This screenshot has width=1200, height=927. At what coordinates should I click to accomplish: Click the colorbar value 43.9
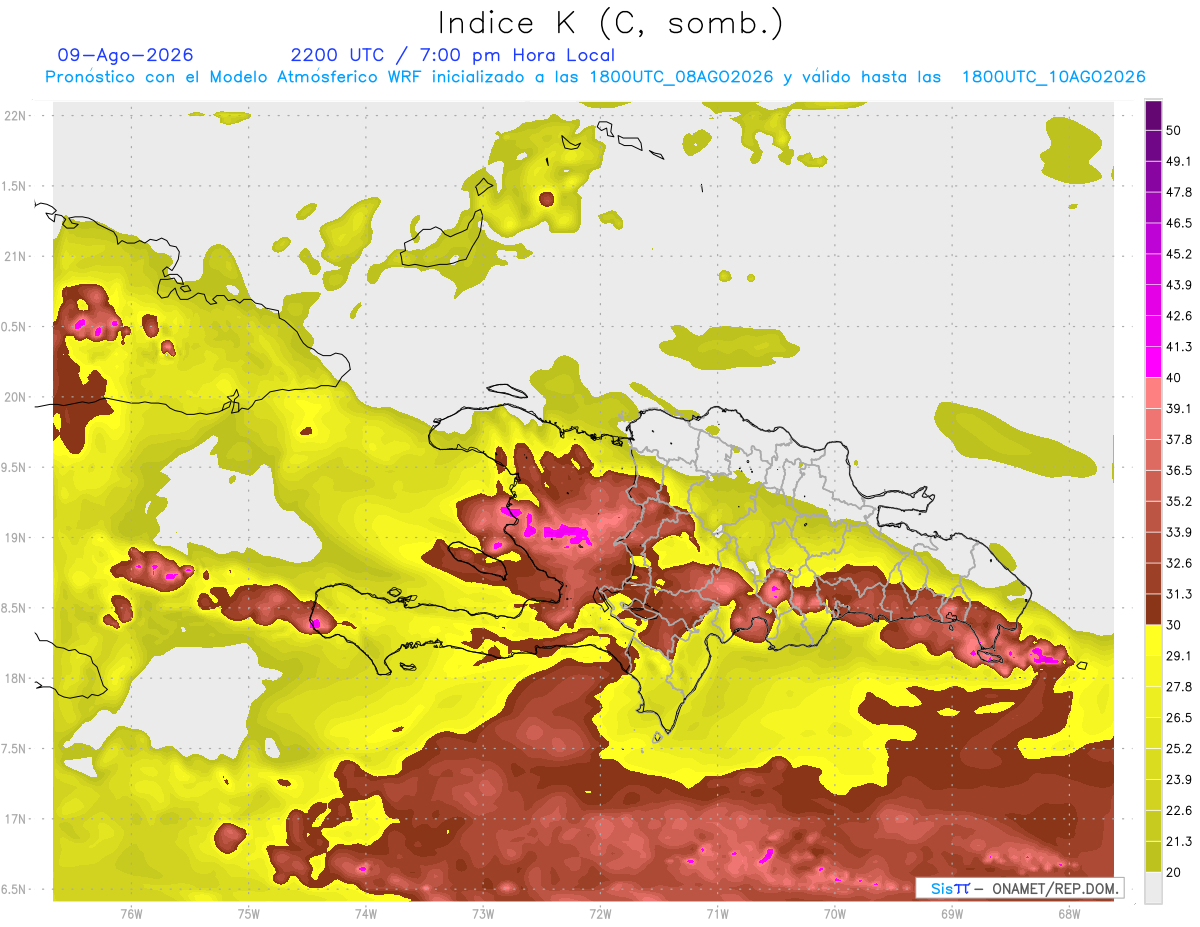tap(1179, 285)
